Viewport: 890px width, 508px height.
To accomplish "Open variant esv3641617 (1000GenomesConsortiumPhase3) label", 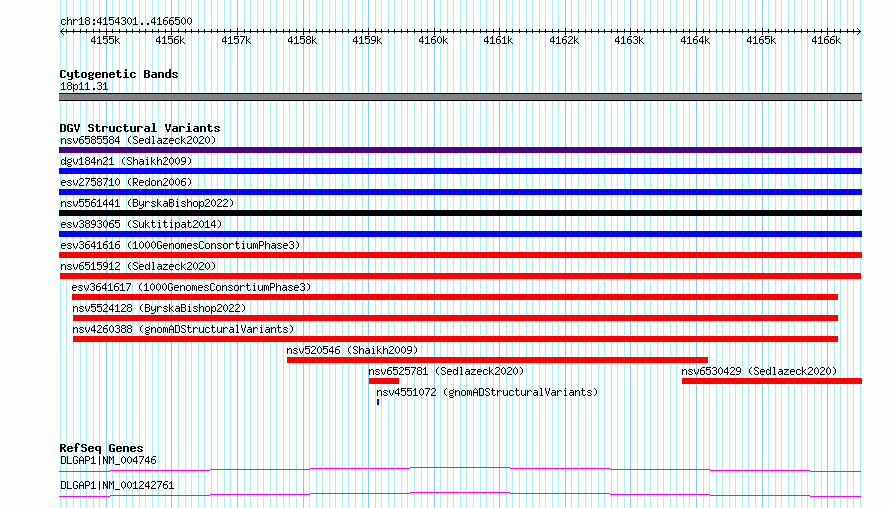I will [x=191, y=287].
